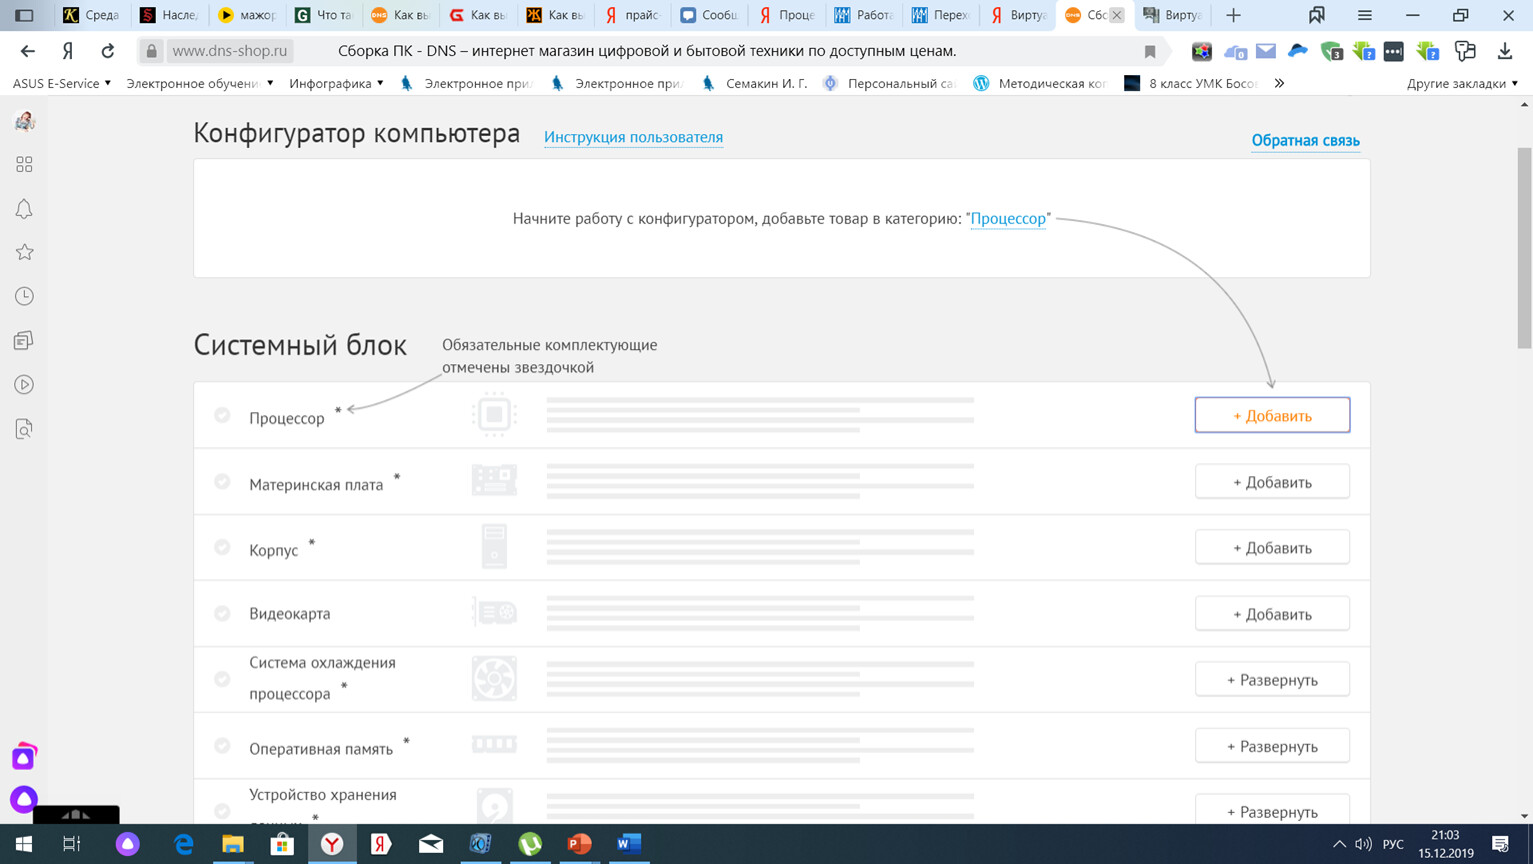1533x864 pixels.
Task: Add a processor with the orange Добавить button
Action: click(x=1271, y=416)
